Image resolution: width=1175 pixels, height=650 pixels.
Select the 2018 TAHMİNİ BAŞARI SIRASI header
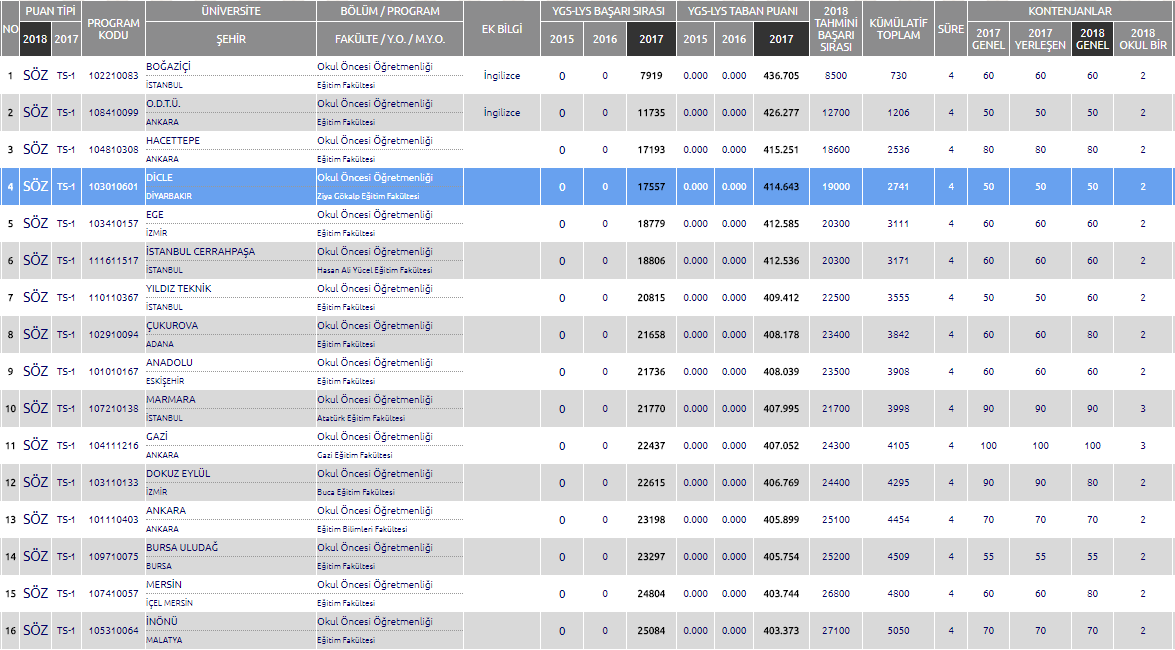point(835,28)
